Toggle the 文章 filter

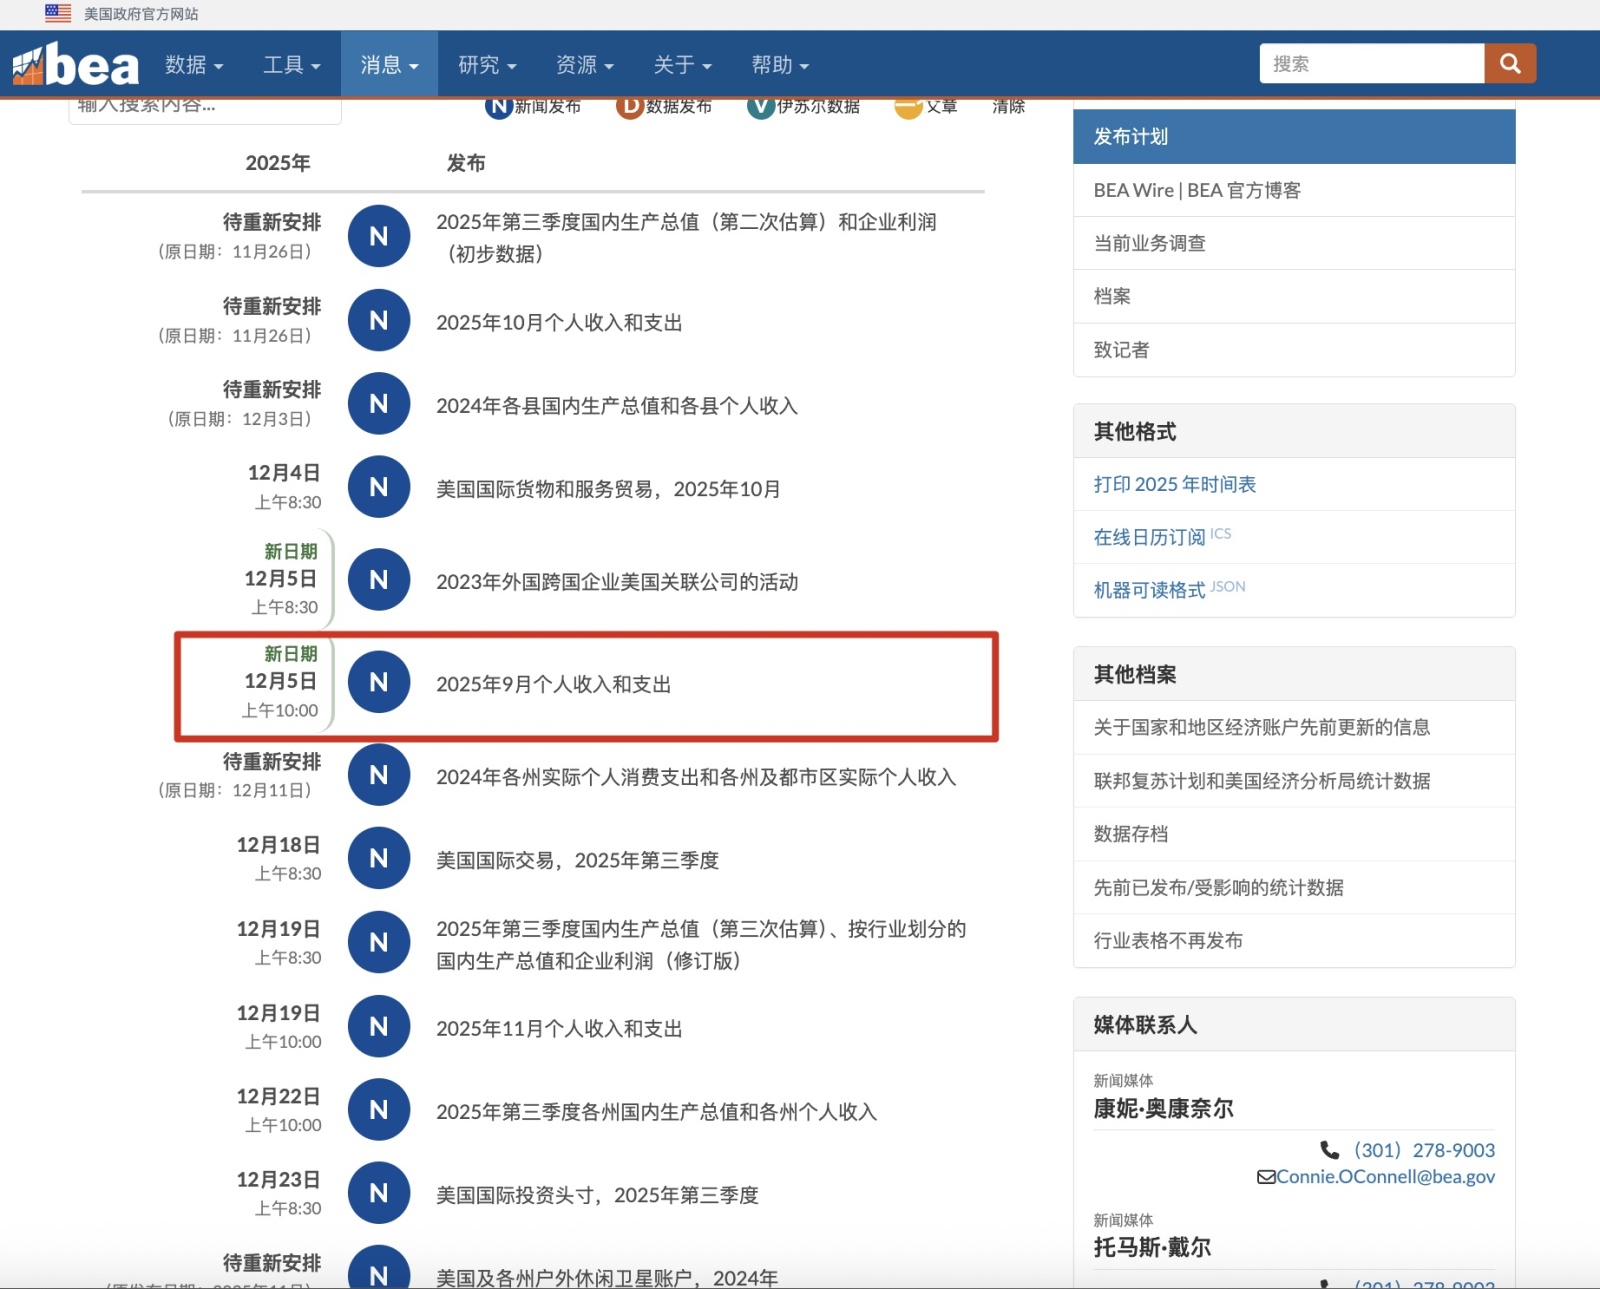[x=926, y=106]
